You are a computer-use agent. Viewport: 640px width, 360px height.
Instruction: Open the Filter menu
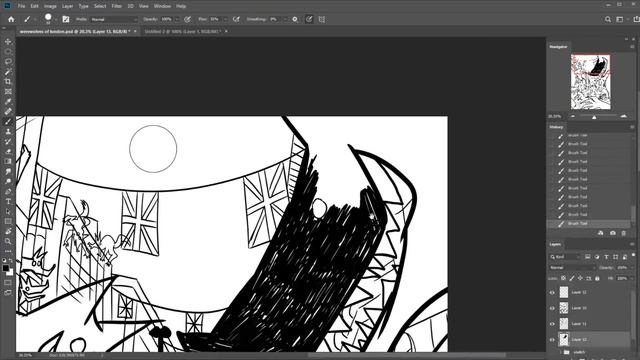[x=117, y=6]
